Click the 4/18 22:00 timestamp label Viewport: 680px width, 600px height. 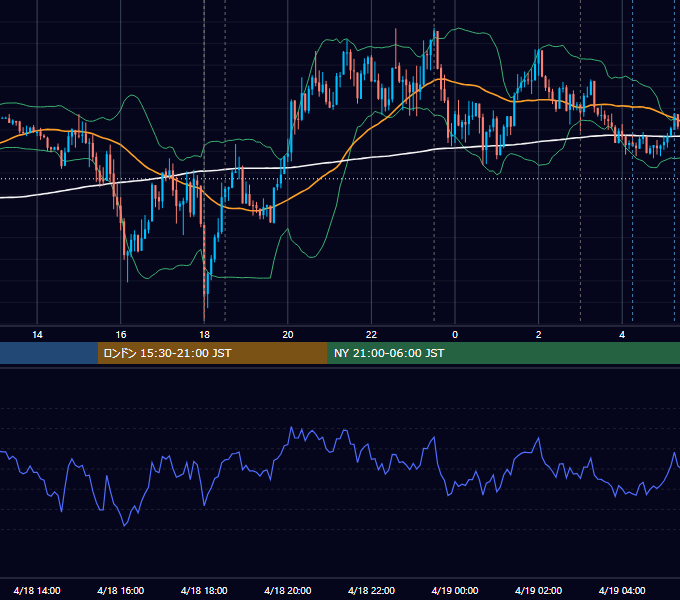coord(371,590)
